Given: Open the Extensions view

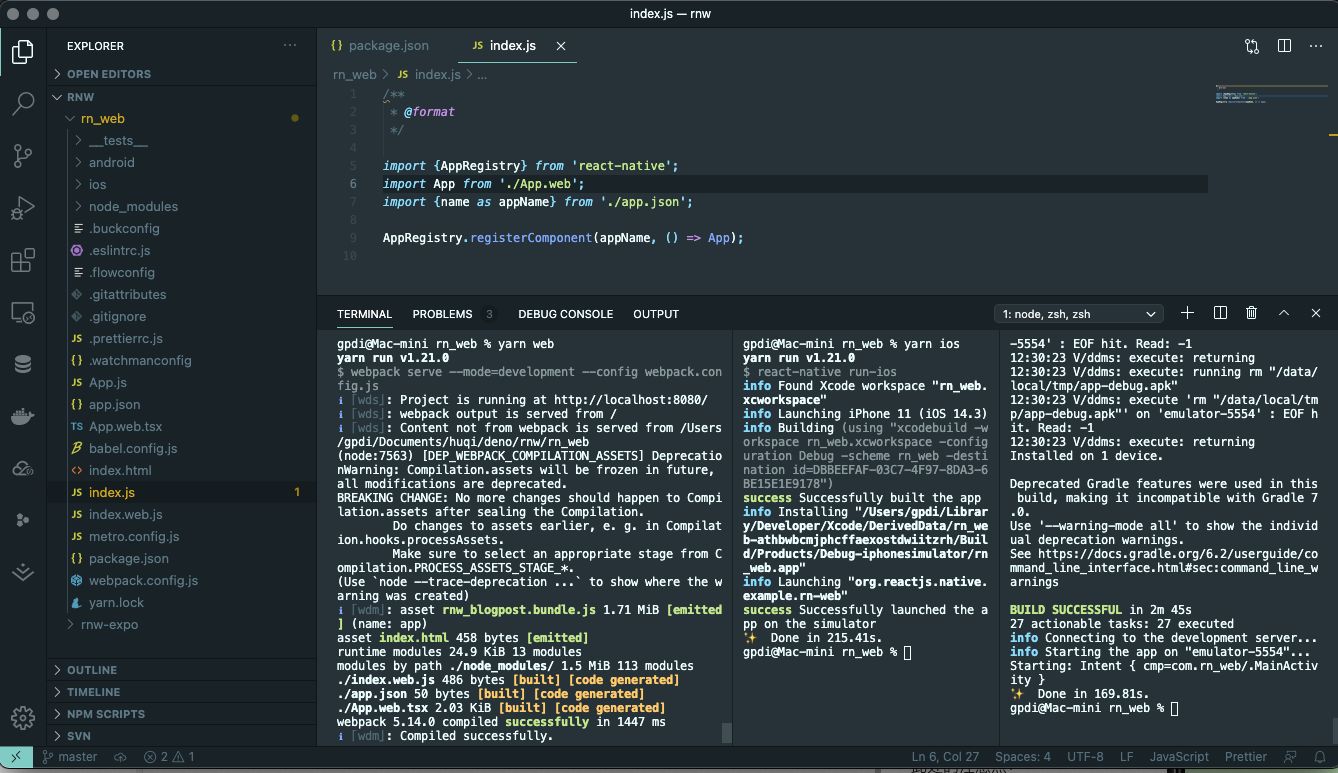Looking at the screenshot, I should pyautogui.click(x=22, y=261).
